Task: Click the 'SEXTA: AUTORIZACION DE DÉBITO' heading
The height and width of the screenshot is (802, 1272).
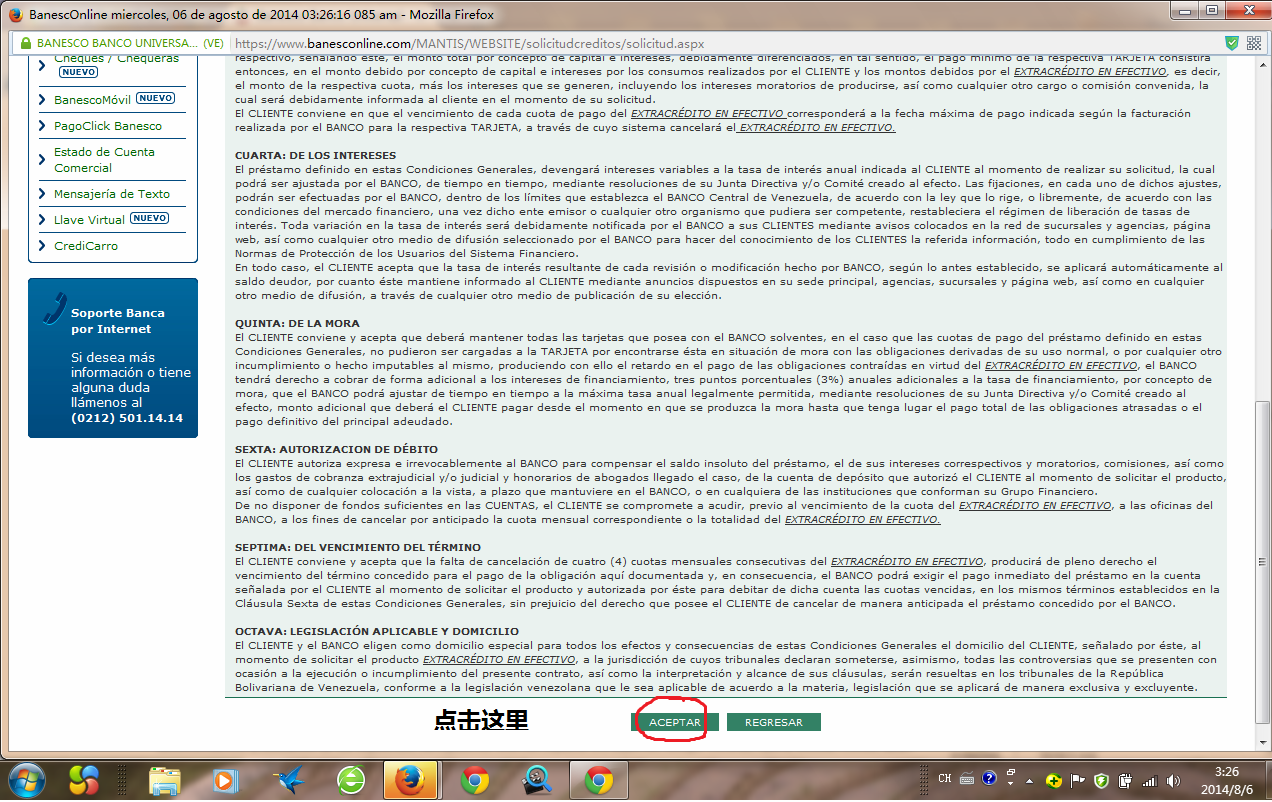Action: (336, 449)
